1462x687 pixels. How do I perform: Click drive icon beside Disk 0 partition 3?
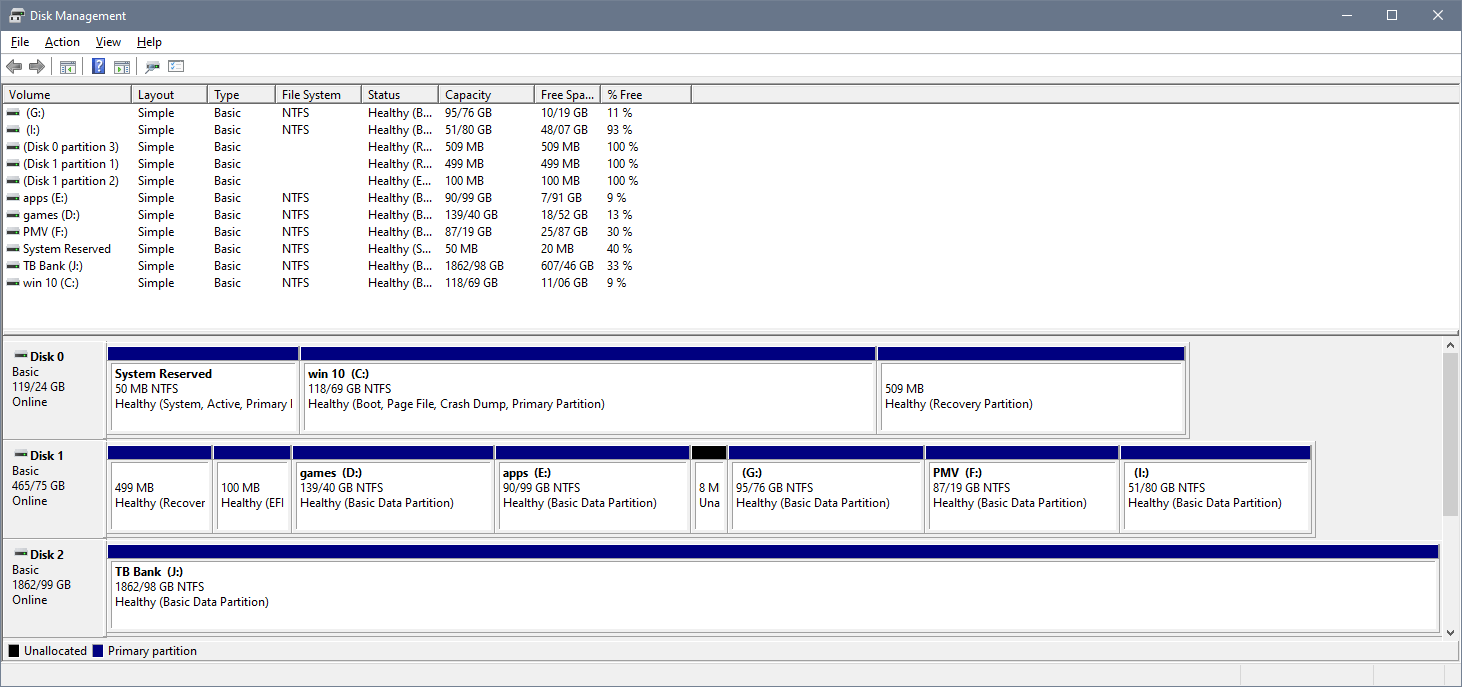13,147
